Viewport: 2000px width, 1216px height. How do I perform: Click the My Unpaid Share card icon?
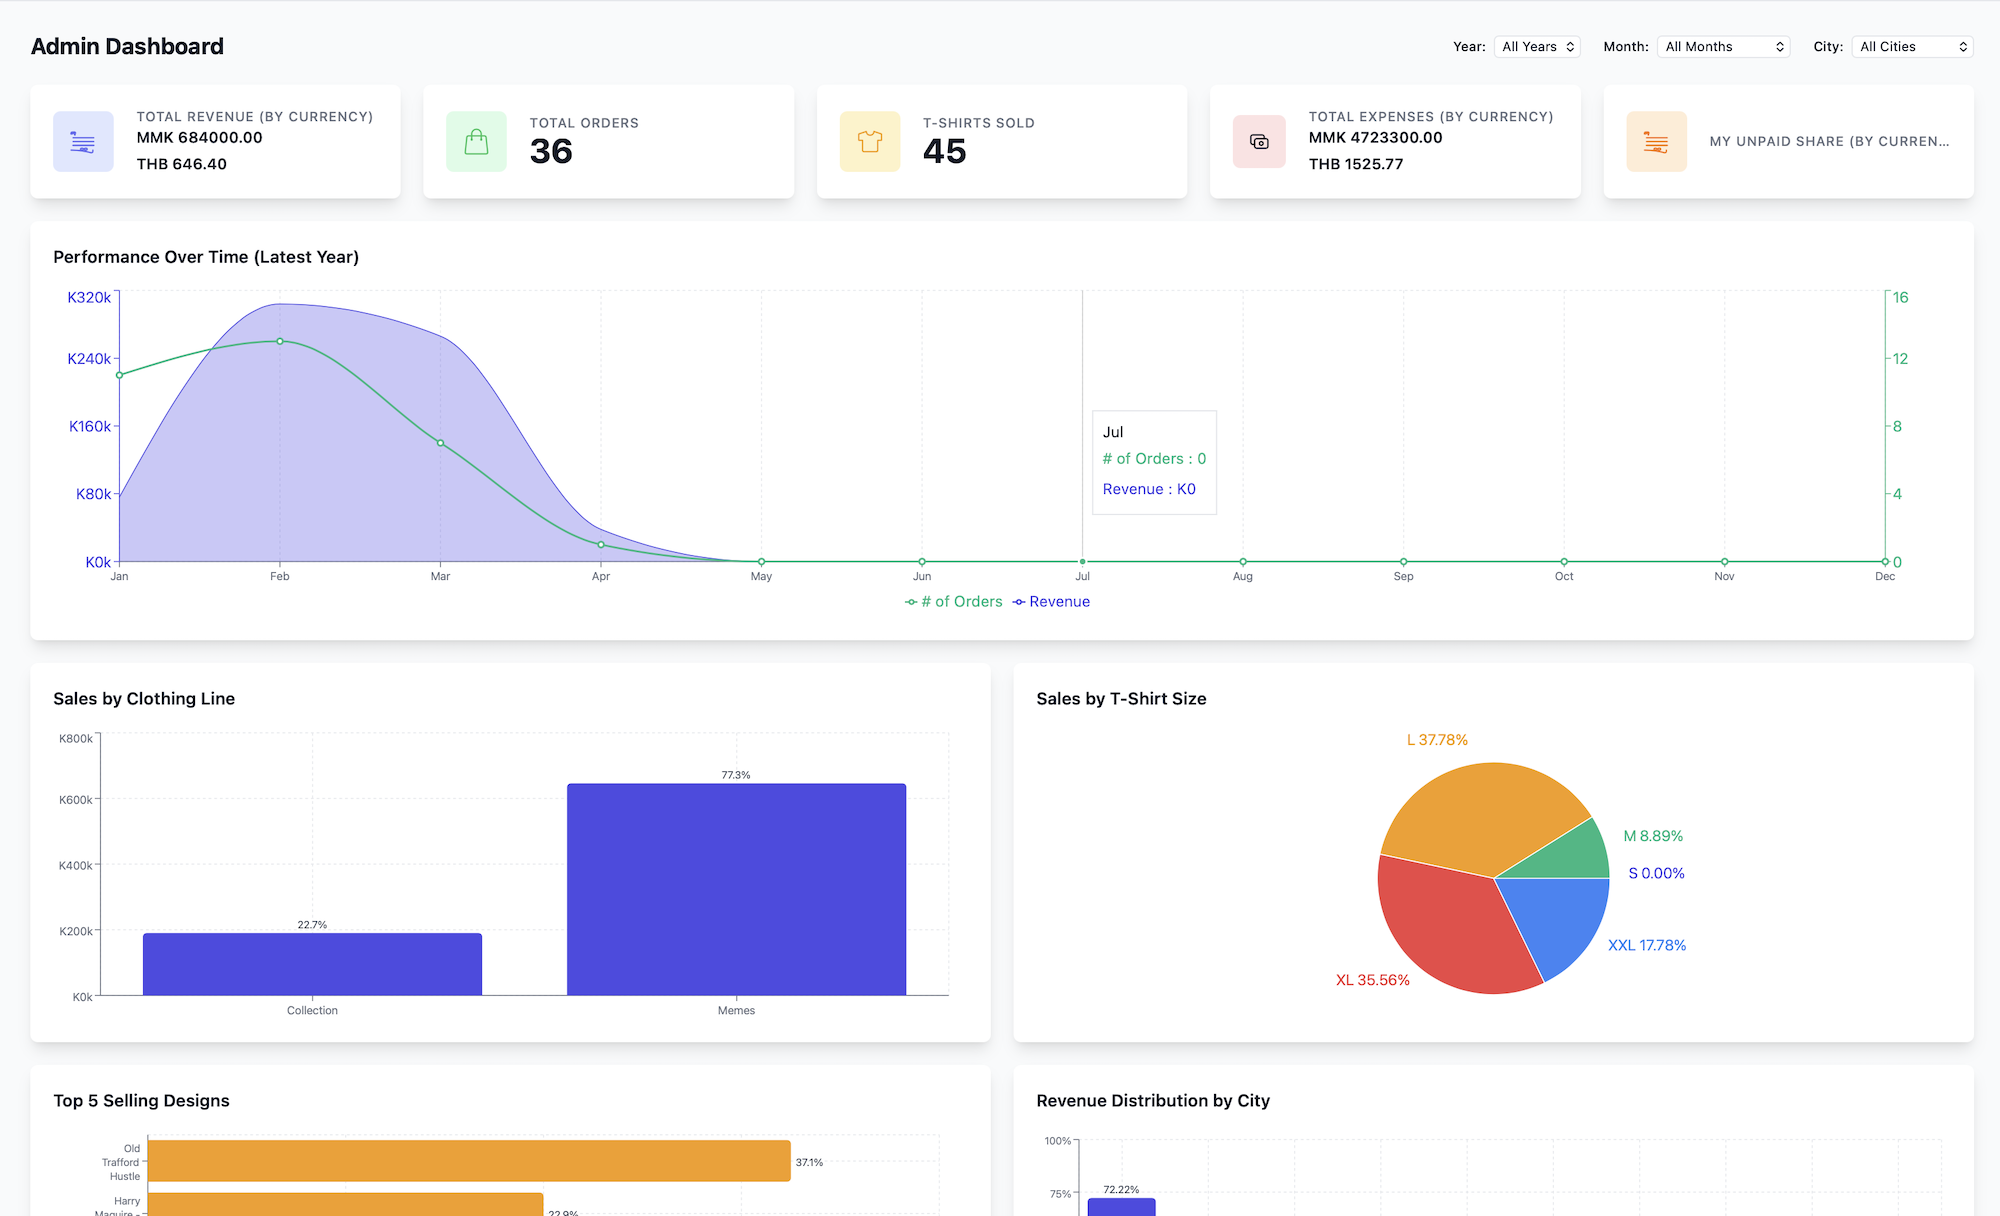click(x=1656, y=142)
